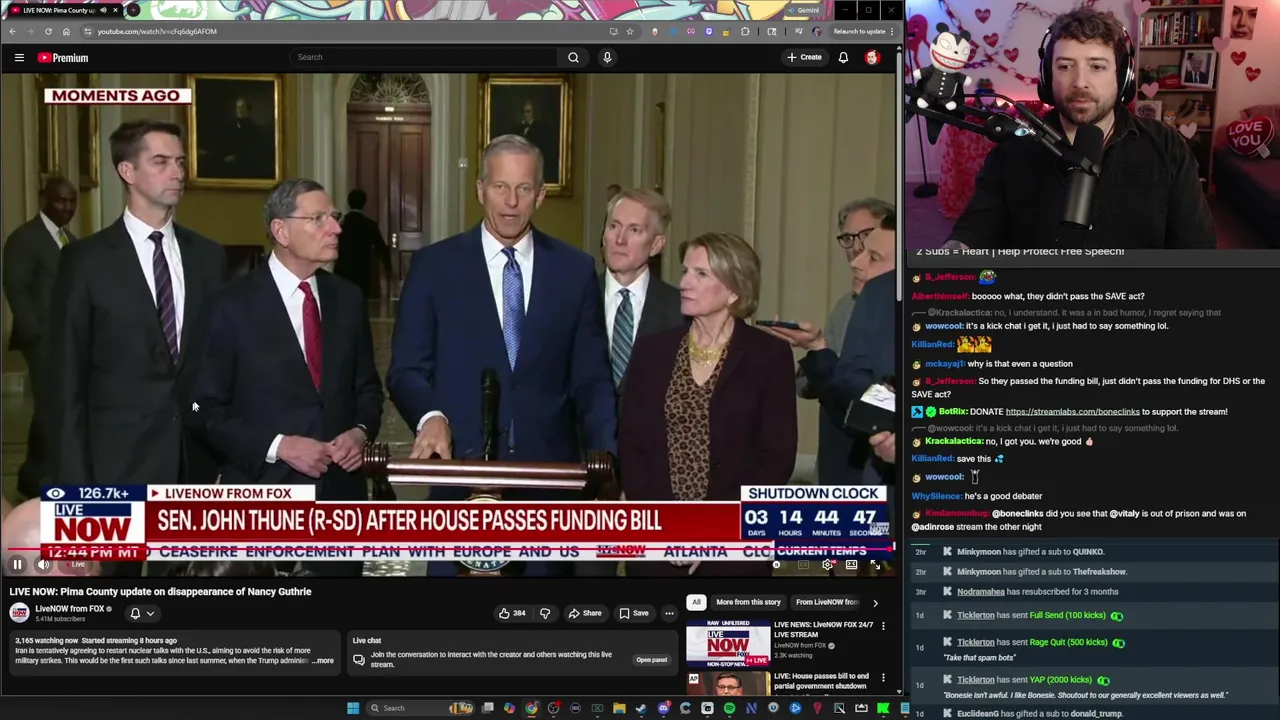This screenshot has height=720, width=1280.
Task: Share the live video
Action: (x=585, y=613)
